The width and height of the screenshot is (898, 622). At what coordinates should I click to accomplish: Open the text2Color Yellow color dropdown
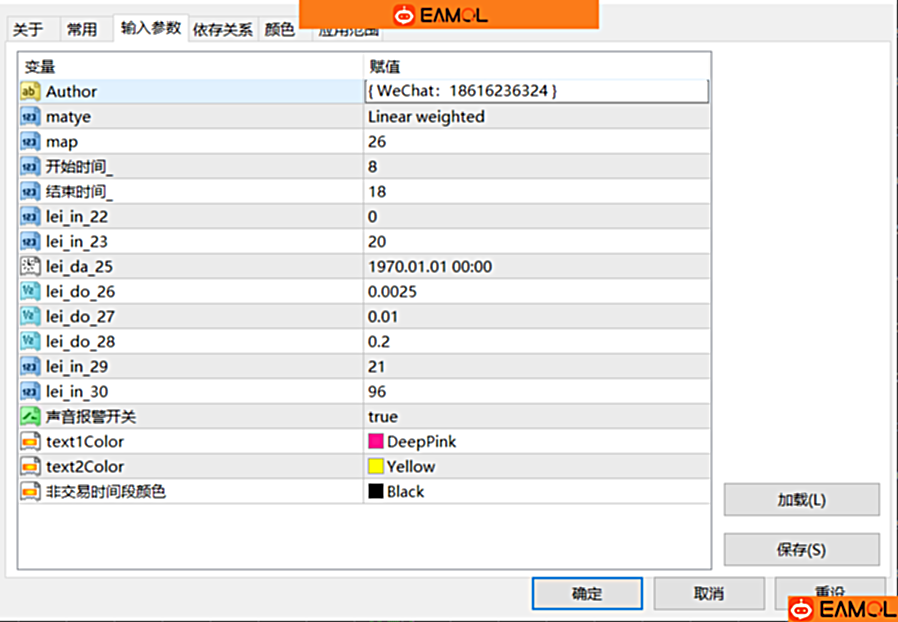point(535,467)
